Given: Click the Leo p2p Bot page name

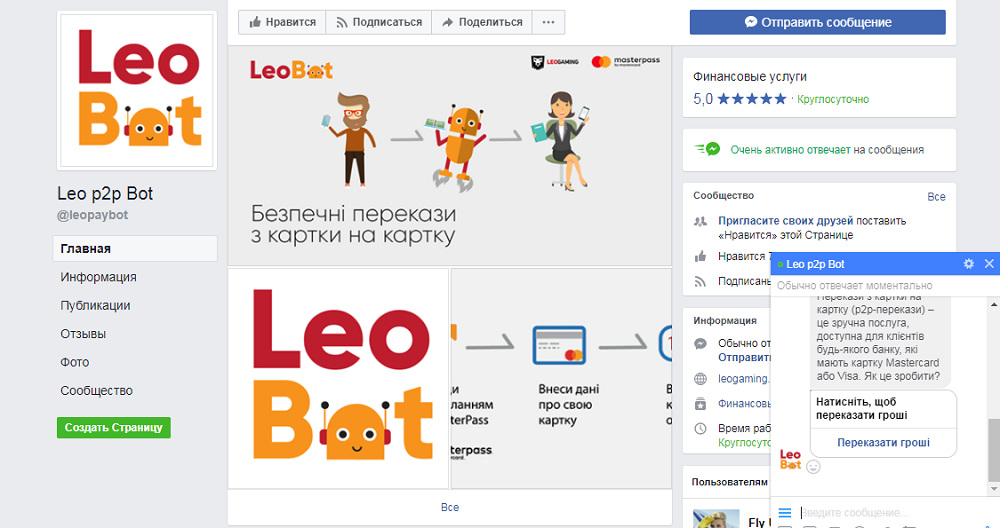Looking at the screenshot, I should pyautogui.click(x=105, y=194).
